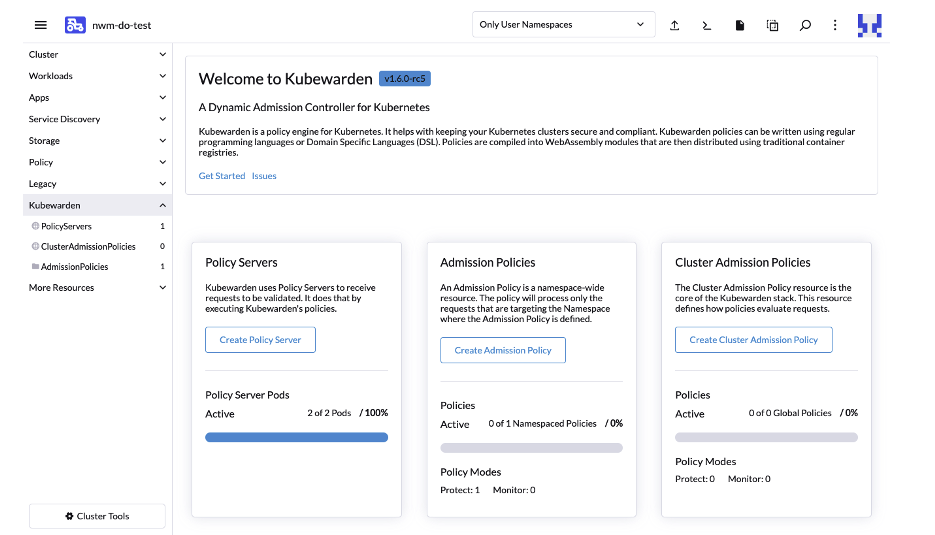The width and height of the screenshot is (935, 535).
Task: Download the KubeConfig file icon
Action: pos(740,25)
